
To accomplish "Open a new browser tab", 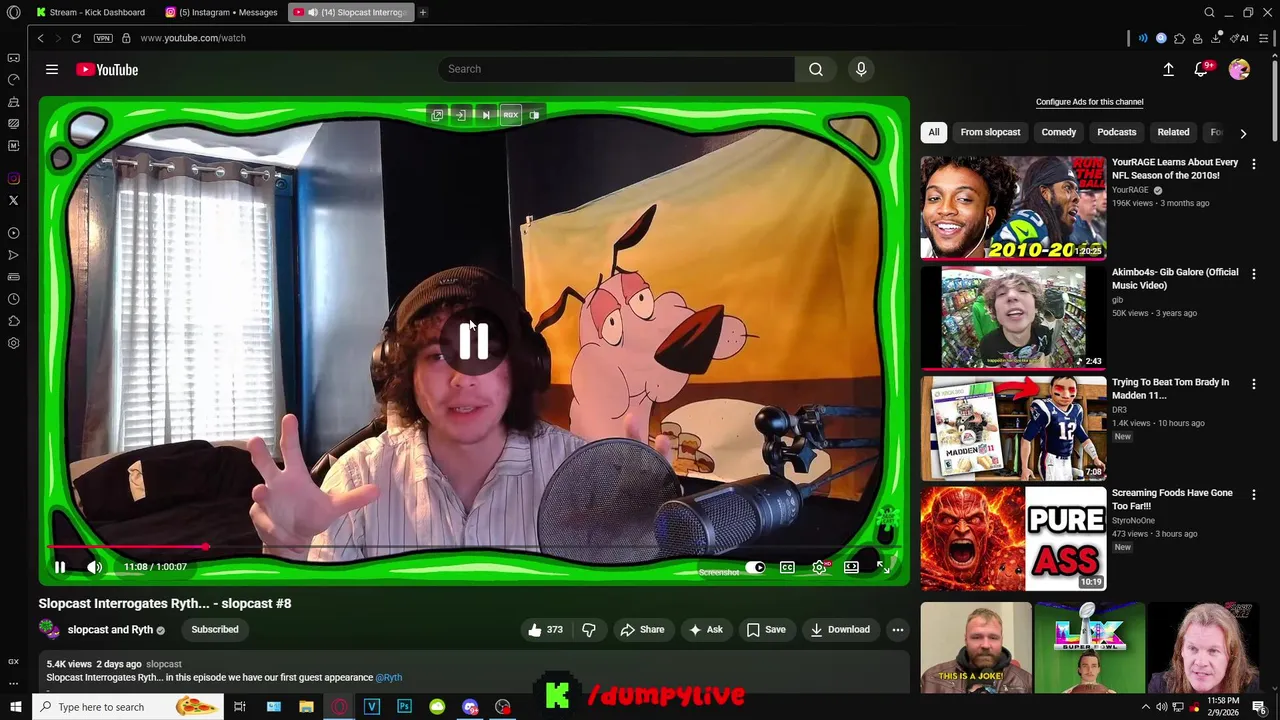I will (423, 12).
